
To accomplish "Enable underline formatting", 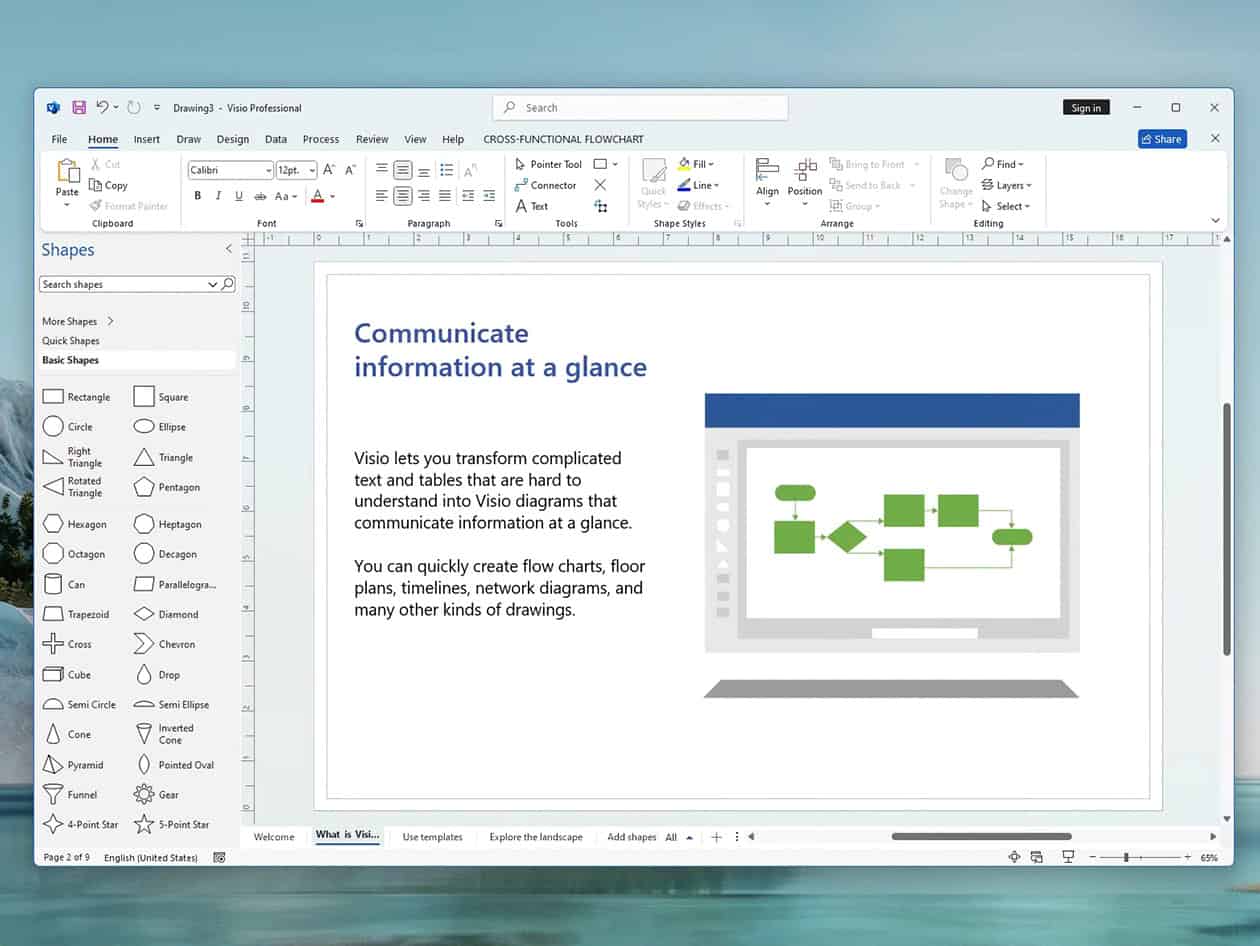I will click(x=239, y=196).
